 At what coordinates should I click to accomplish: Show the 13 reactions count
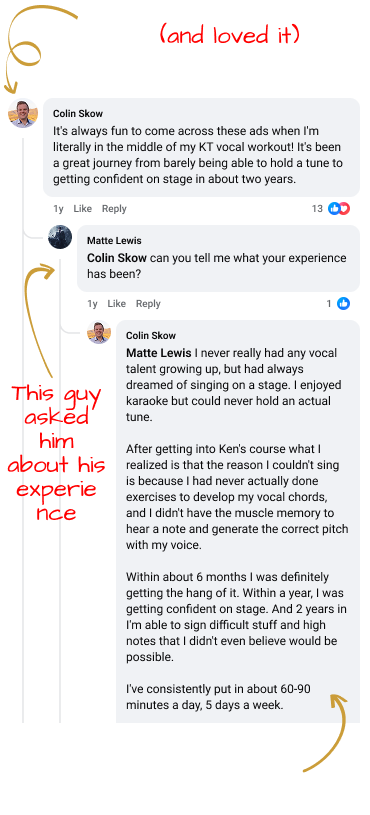317,209
